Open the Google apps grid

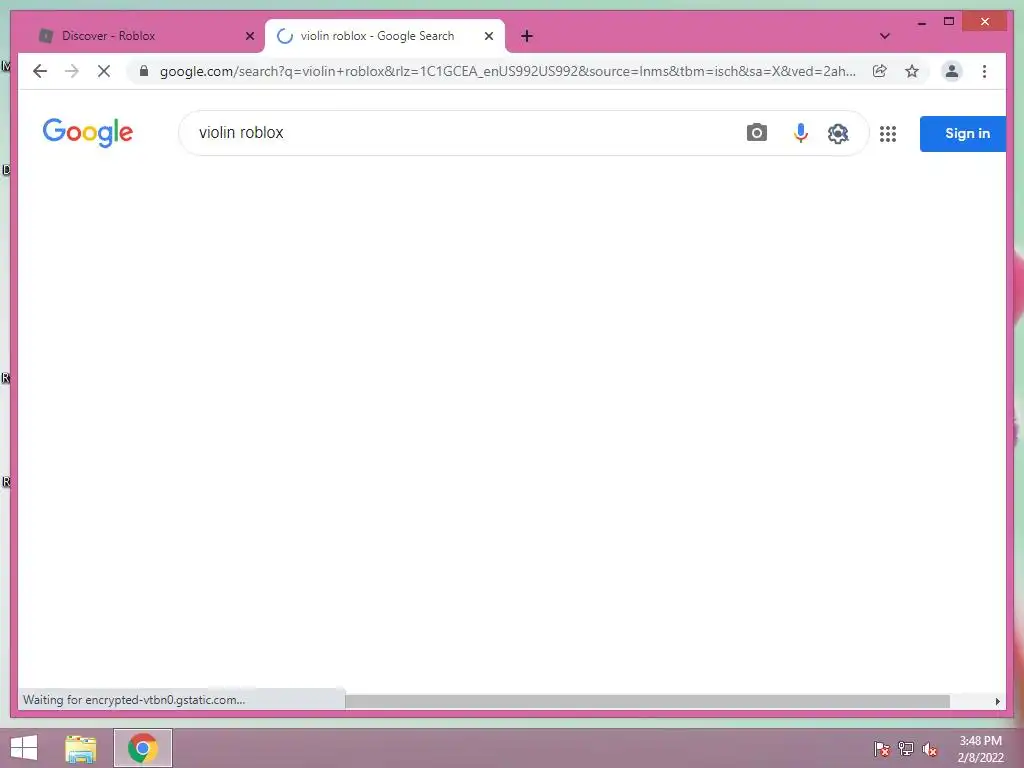(x=888, y=134)
